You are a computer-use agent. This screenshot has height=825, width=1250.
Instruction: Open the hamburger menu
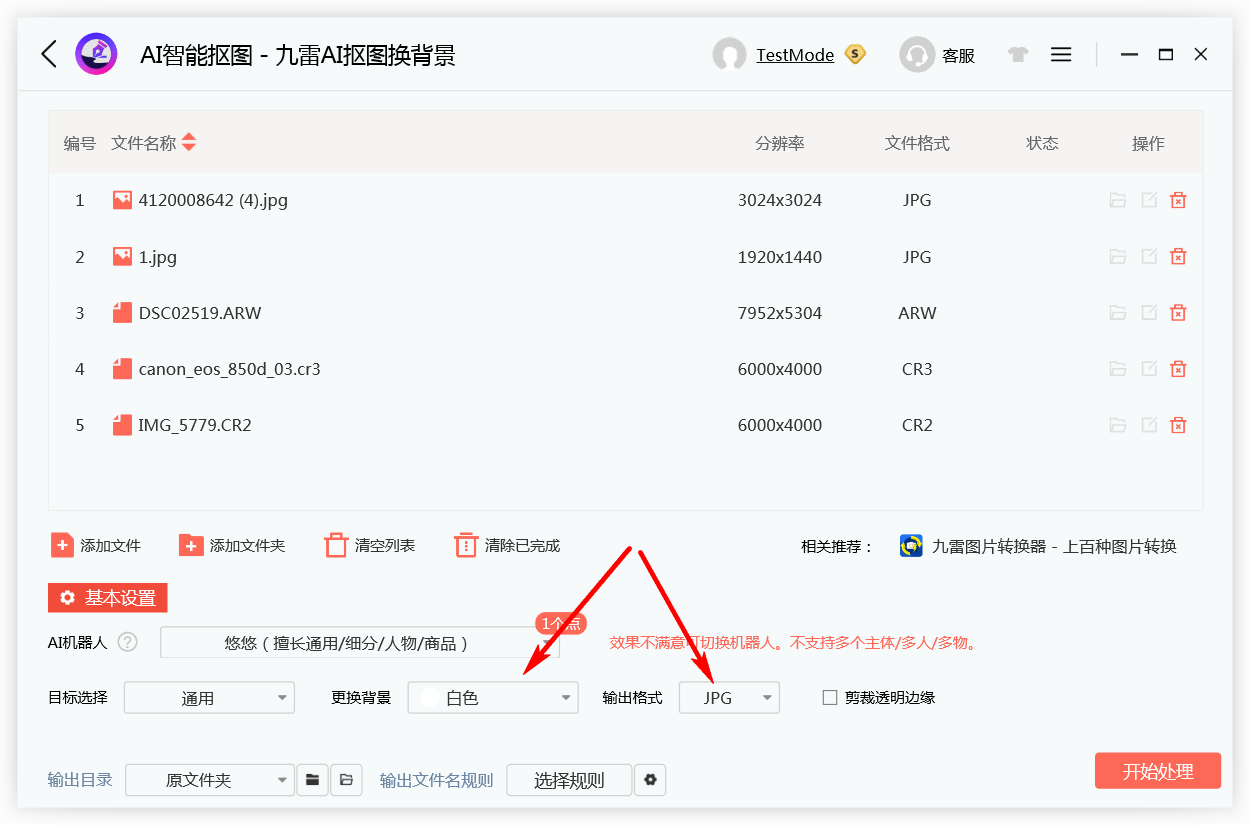pos(1061,54)
